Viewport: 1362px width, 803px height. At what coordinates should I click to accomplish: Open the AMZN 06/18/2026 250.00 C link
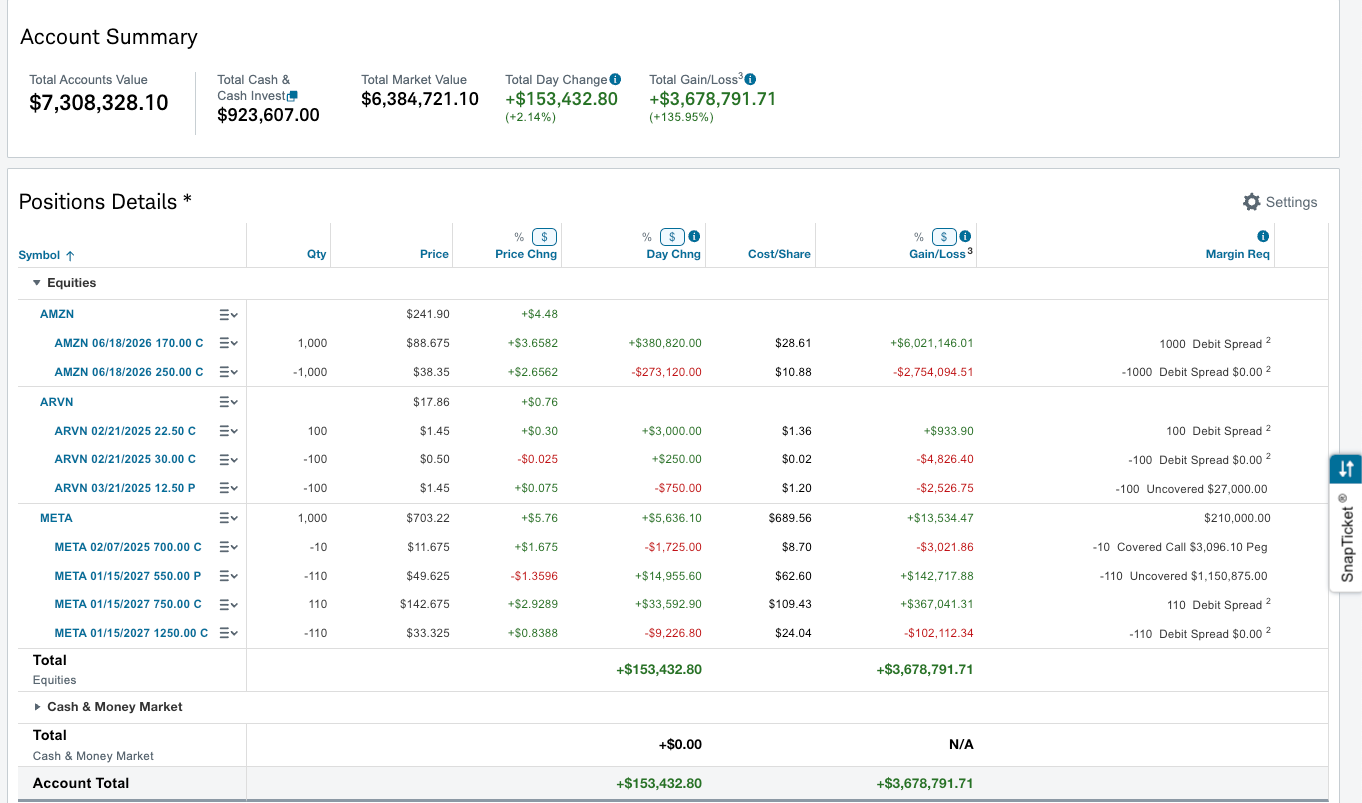pyautogui.click(x=129, y=372)
